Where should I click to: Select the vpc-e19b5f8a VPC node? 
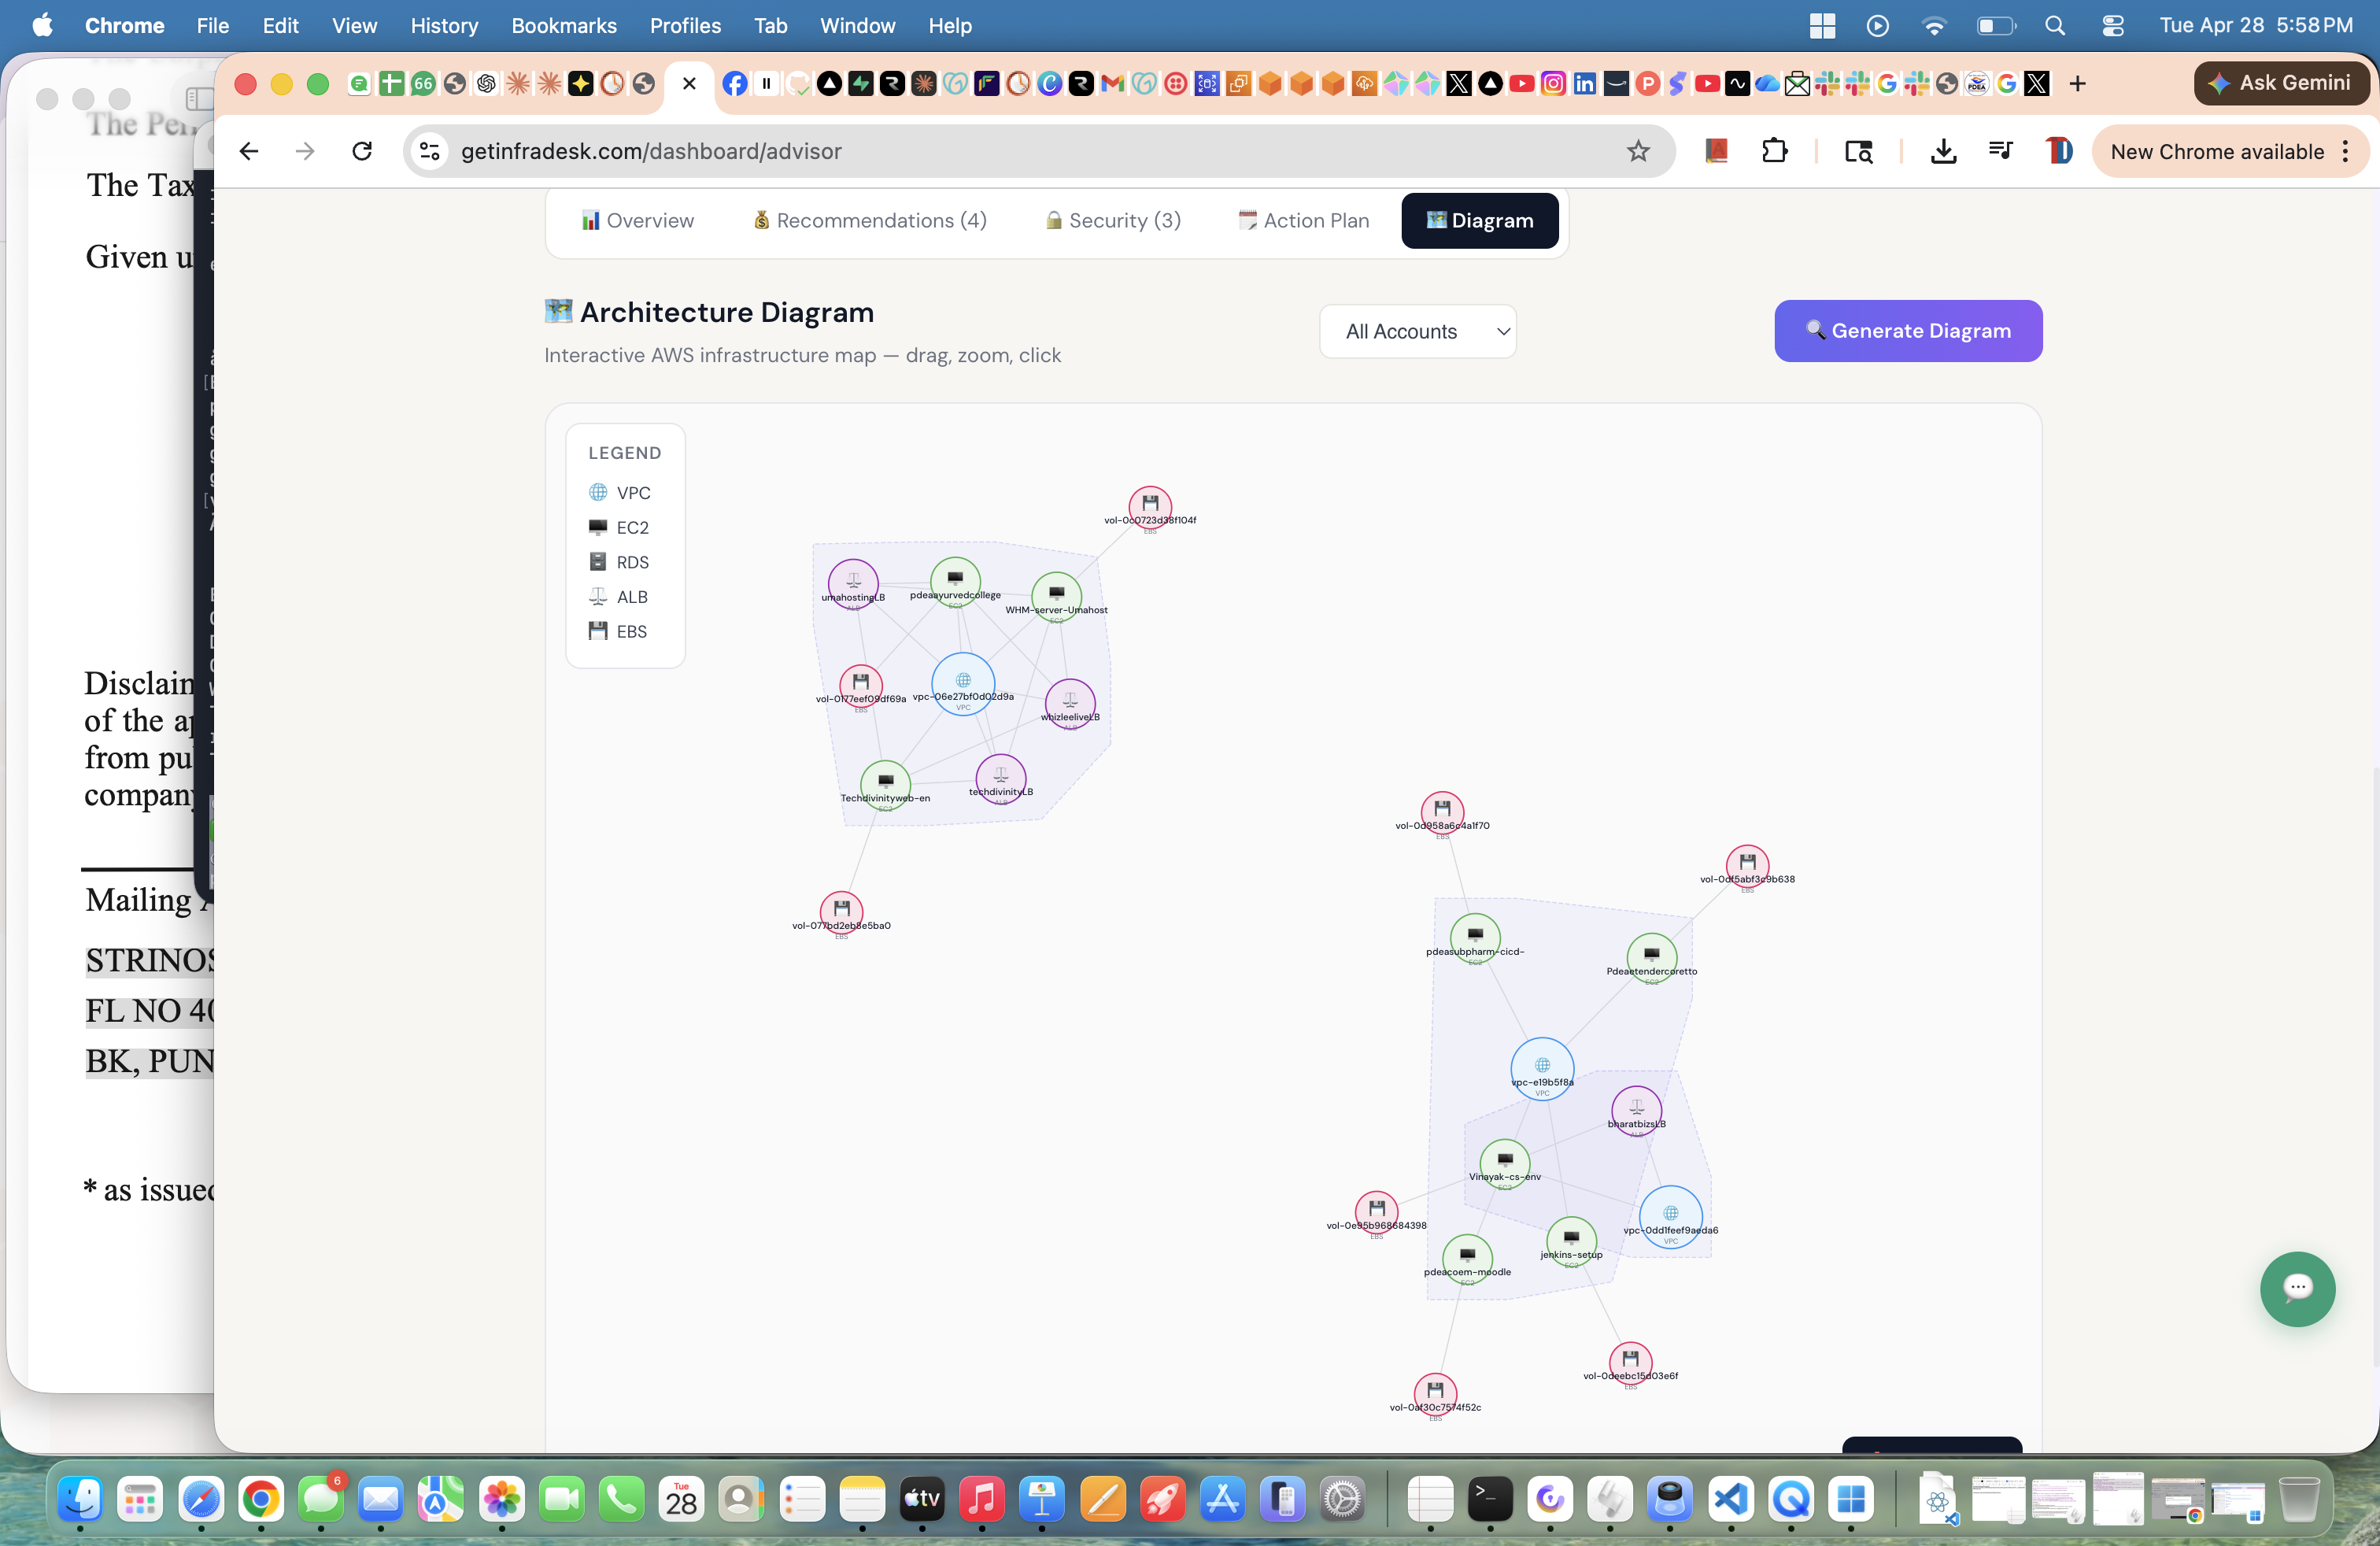(1542, 1069)
